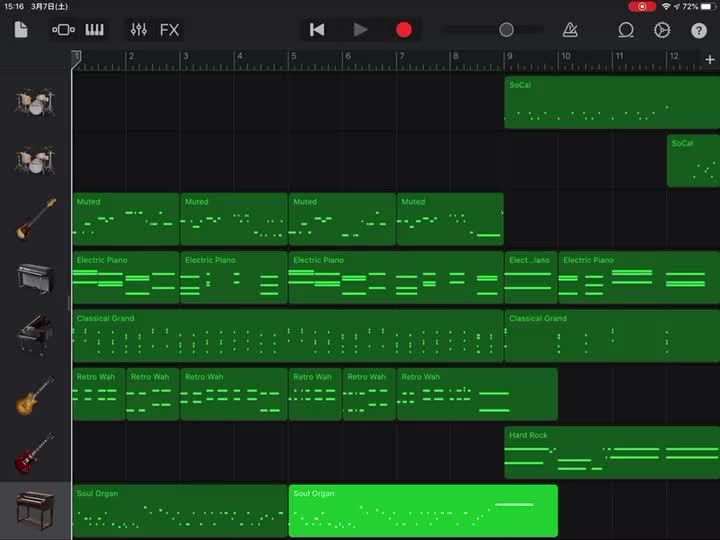Select Retro Wah region at bar 2

(153, 394)
